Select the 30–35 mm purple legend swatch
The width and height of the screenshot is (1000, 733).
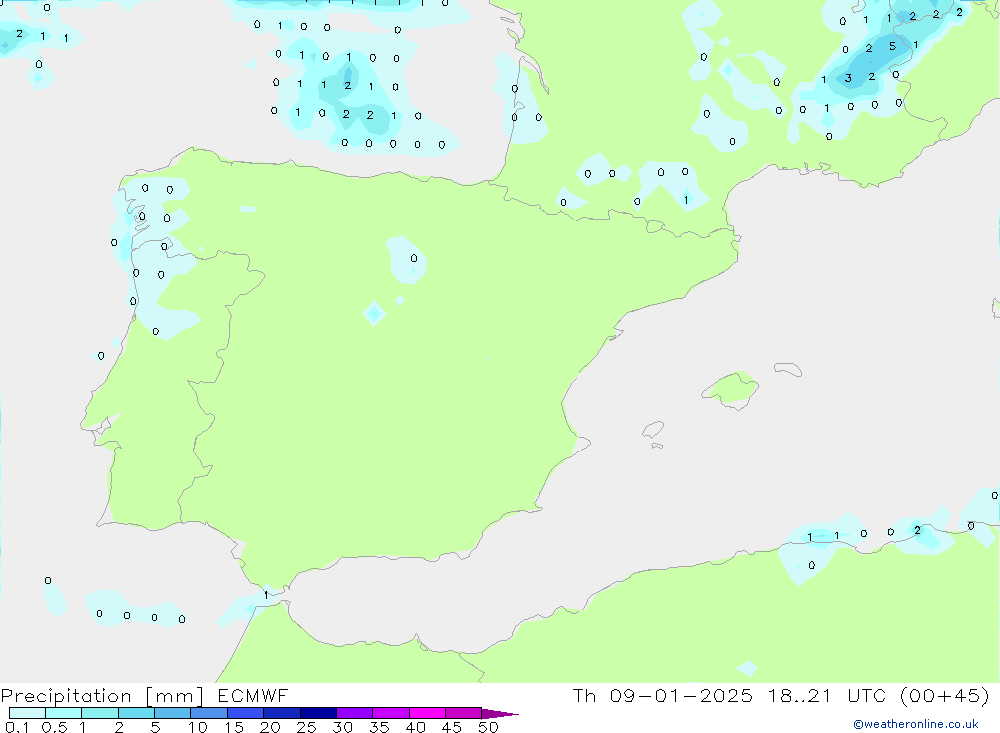tap(354, 713)
